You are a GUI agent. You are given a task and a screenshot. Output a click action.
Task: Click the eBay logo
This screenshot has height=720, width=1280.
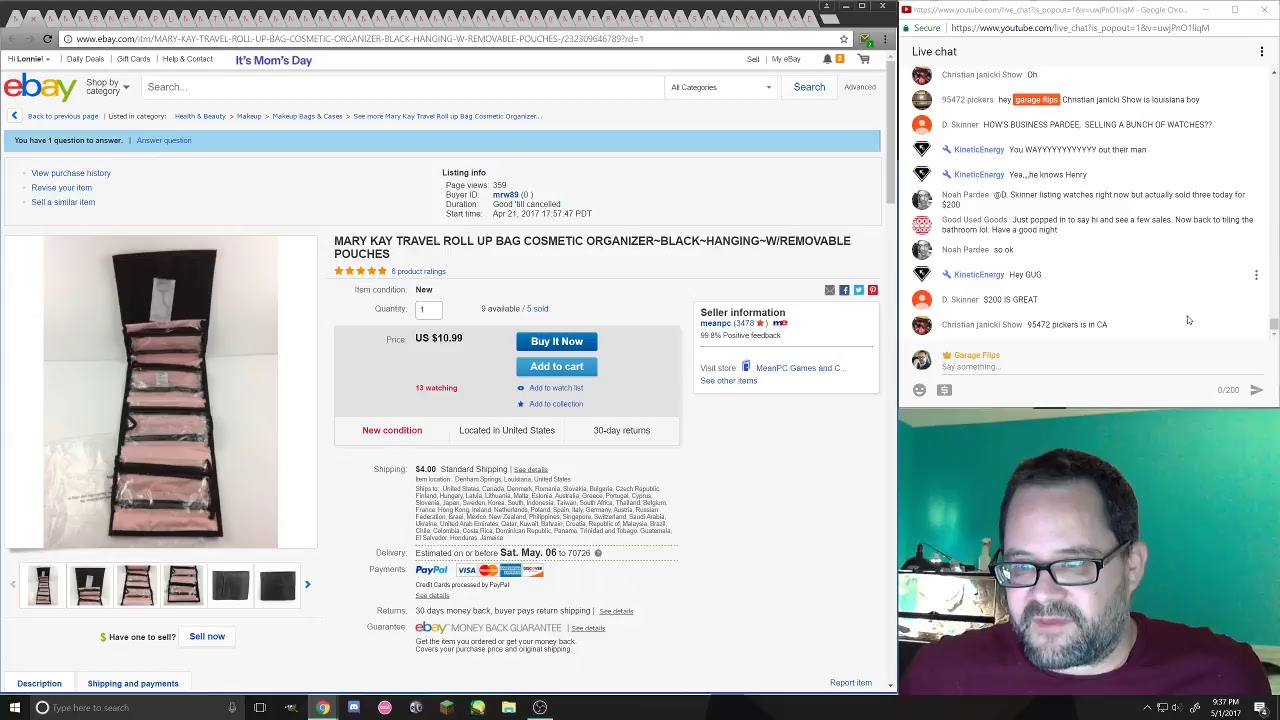point(40,87)
